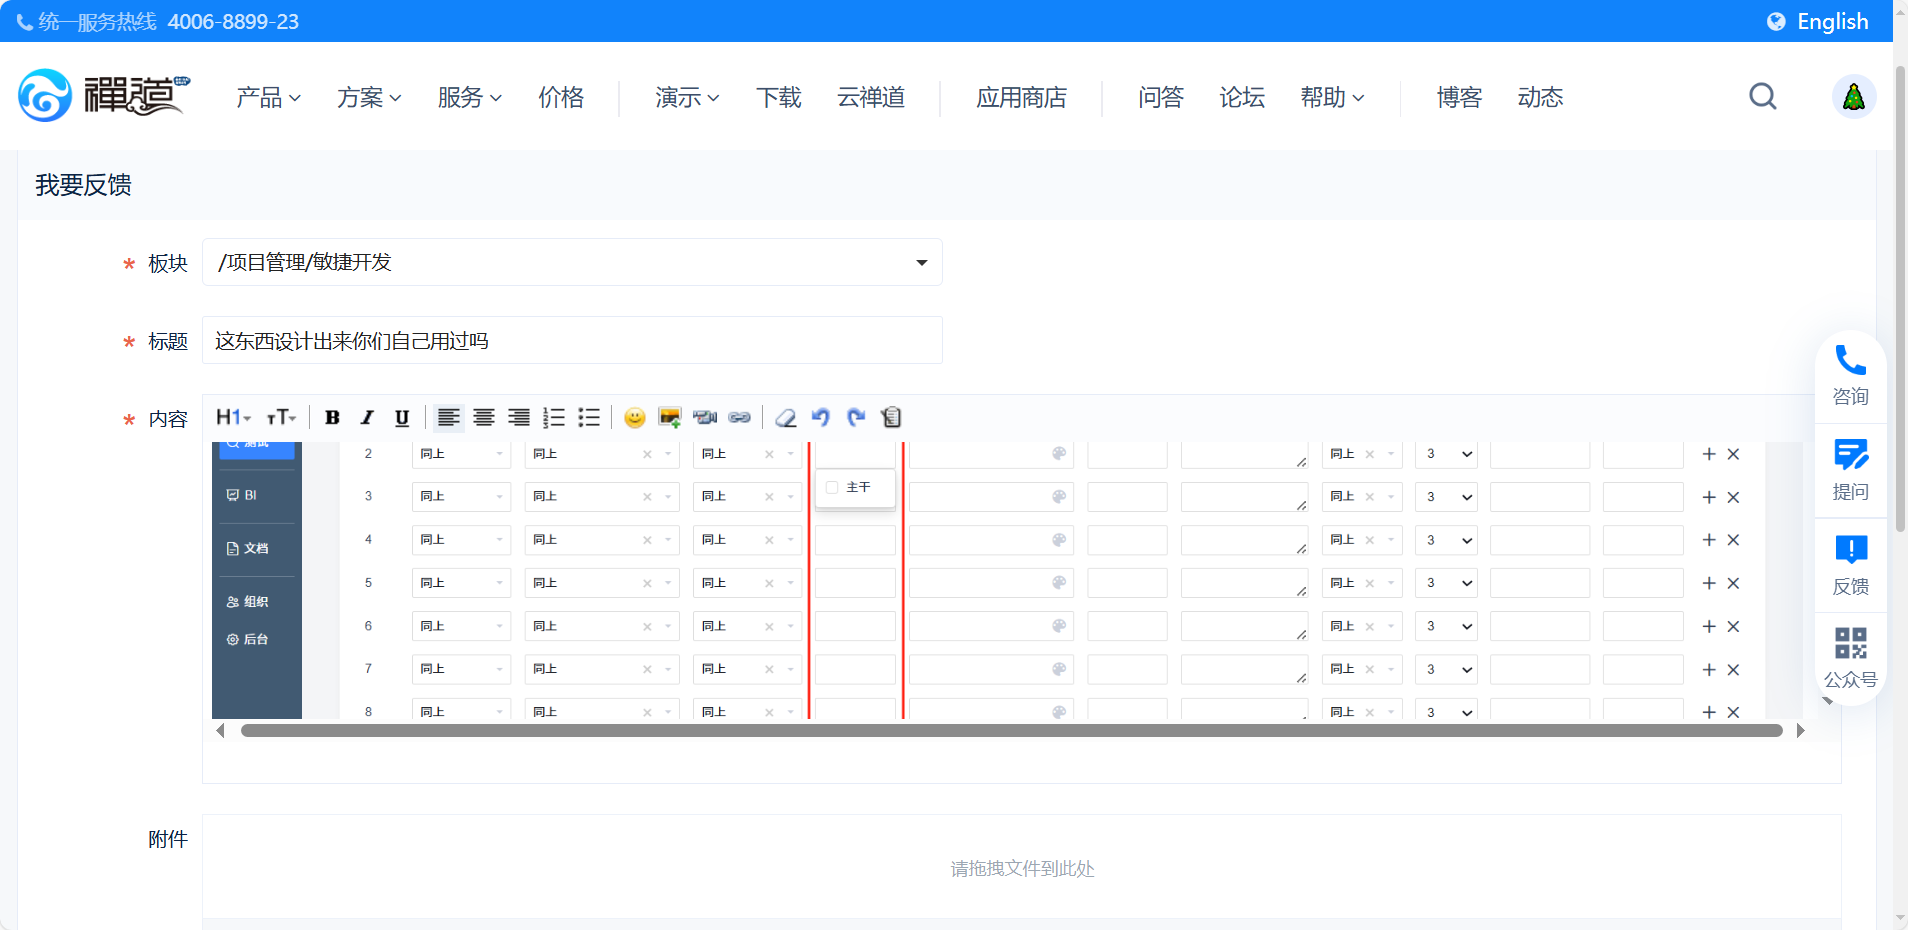
Task: Align content text to the right
Action: click(x=519, y=418)
